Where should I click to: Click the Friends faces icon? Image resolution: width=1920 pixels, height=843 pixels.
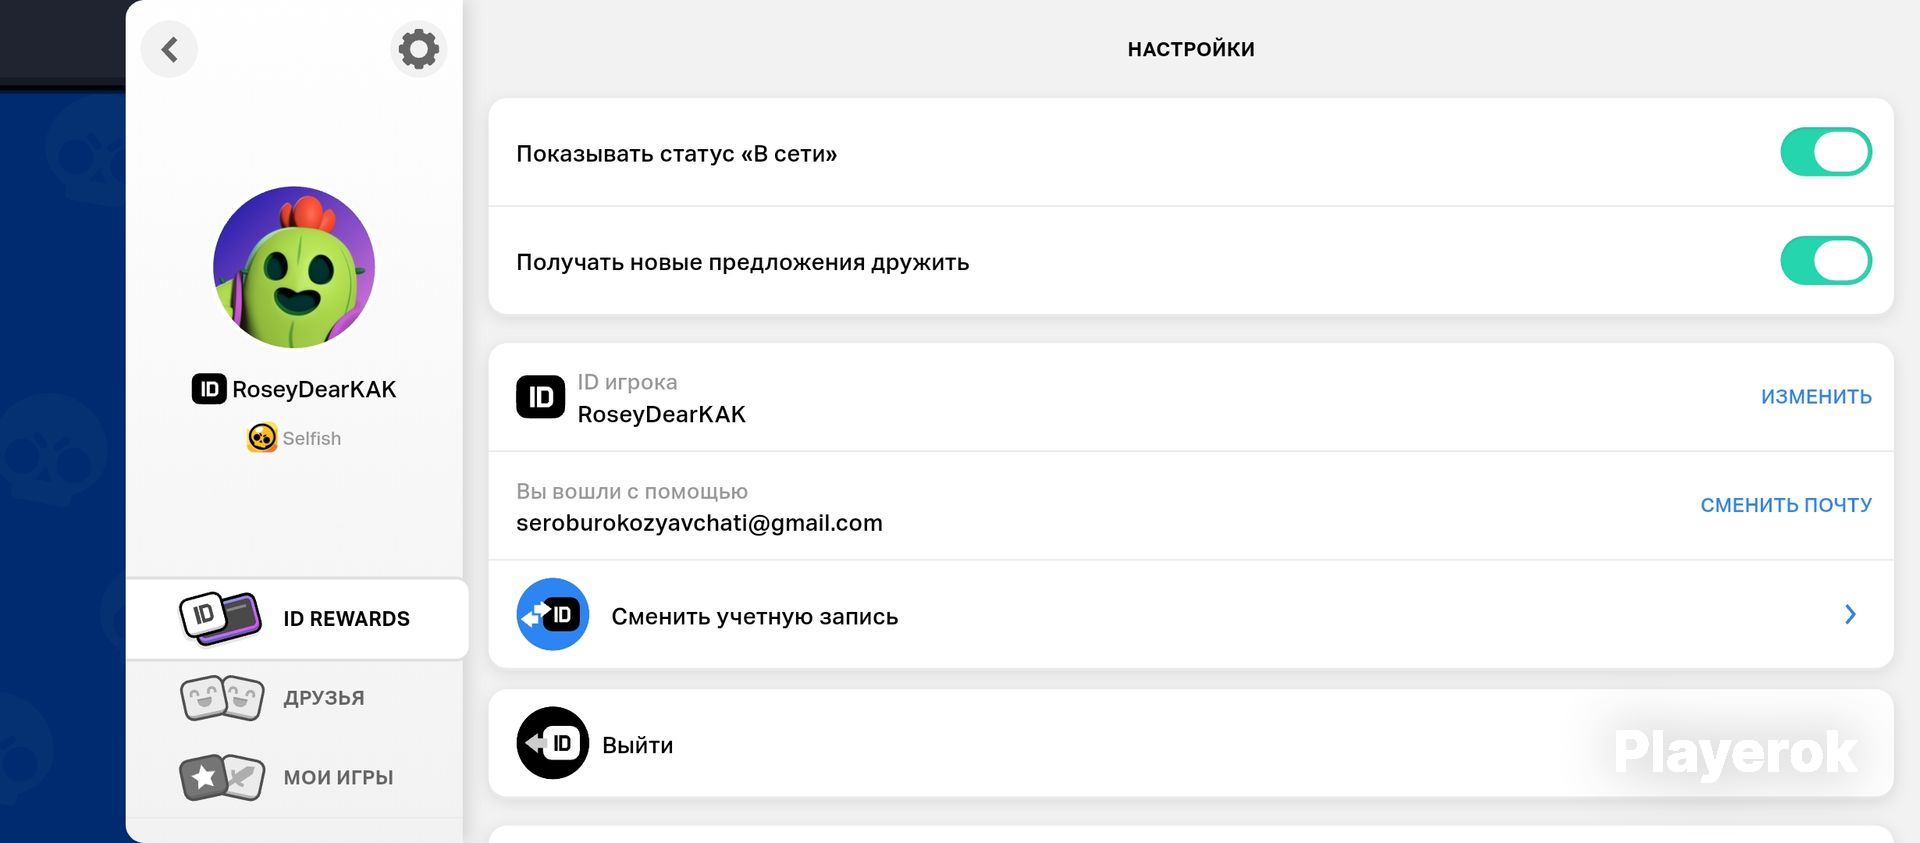point(222,698)
